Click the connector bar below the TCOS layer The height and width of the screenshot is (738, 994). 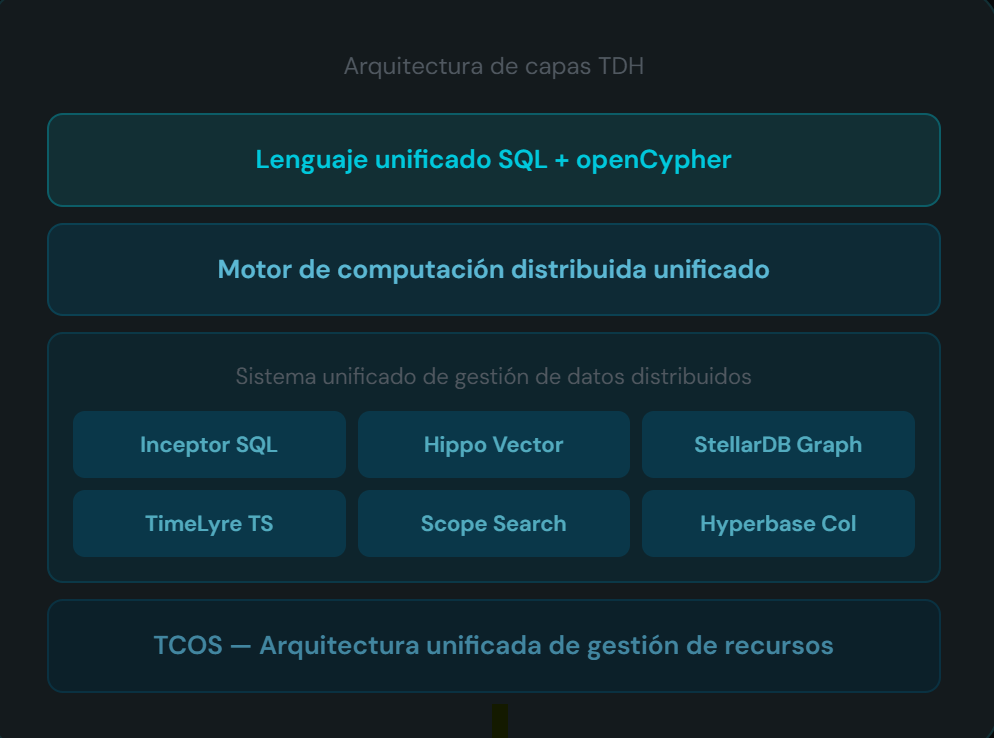click(500, 721)
